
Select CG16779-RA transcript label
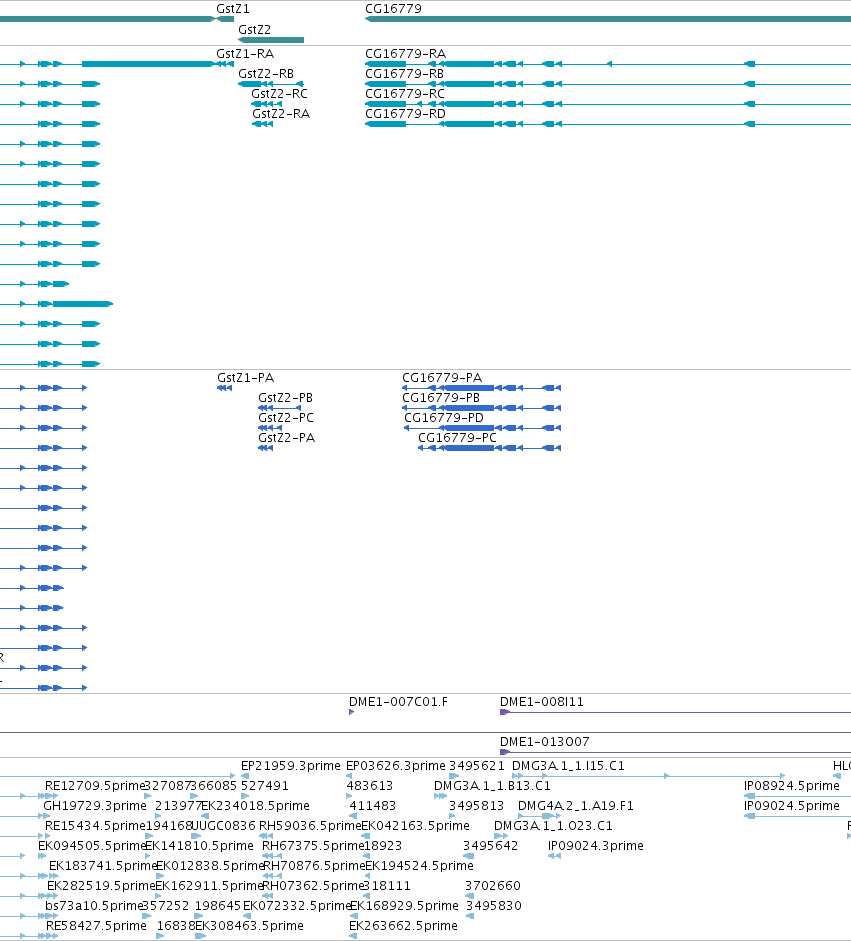click(406, 54)
